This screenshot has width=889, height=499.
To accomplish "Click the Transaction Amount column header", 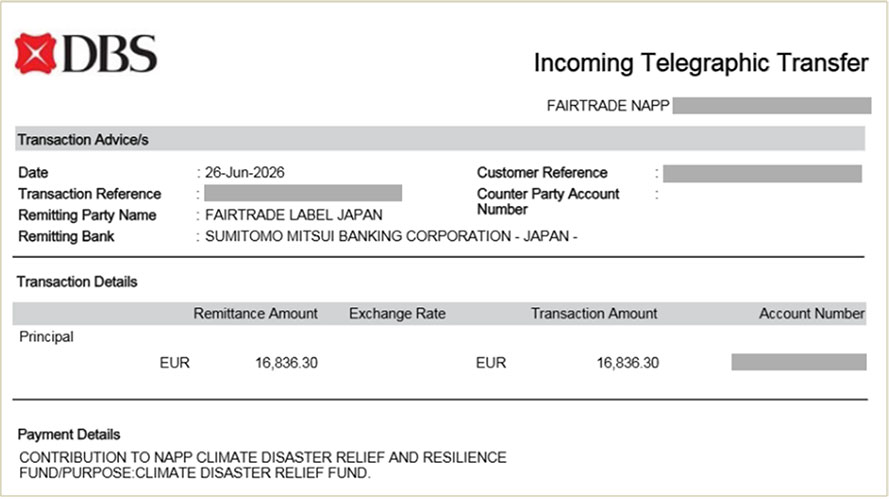I will point(594,314).
